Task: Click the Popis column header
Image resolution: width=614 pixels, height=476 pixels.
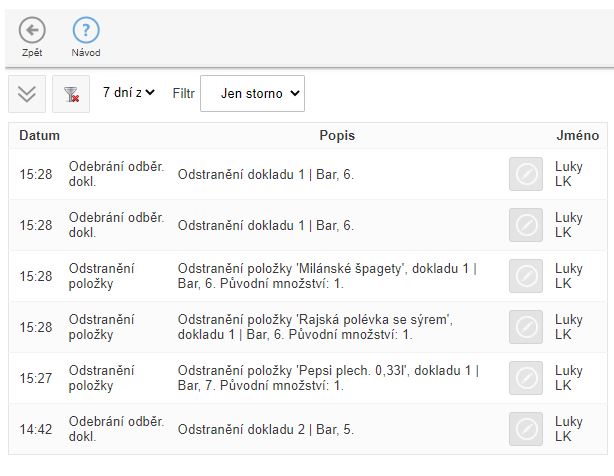Action: click(x=337, y=135)
